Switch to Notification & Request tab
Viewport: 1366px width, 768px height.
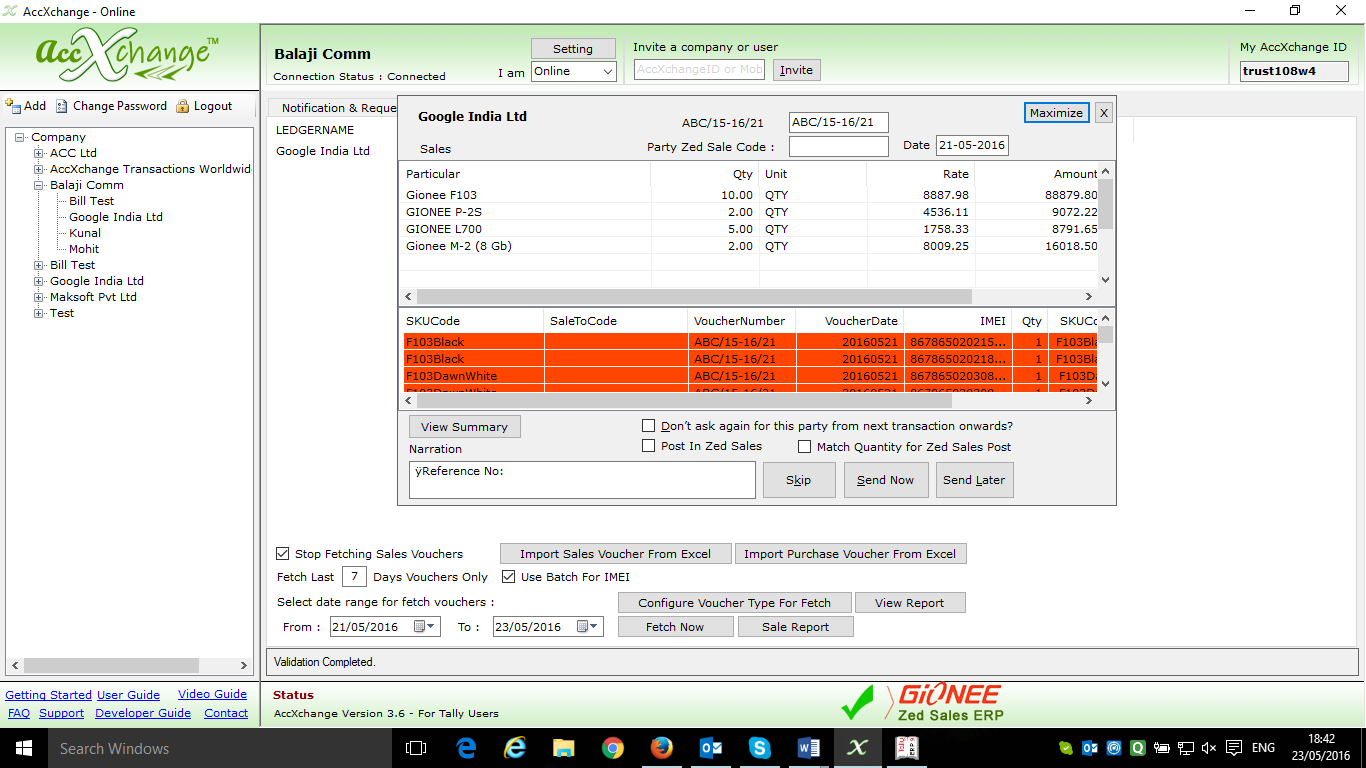point(337,107)
